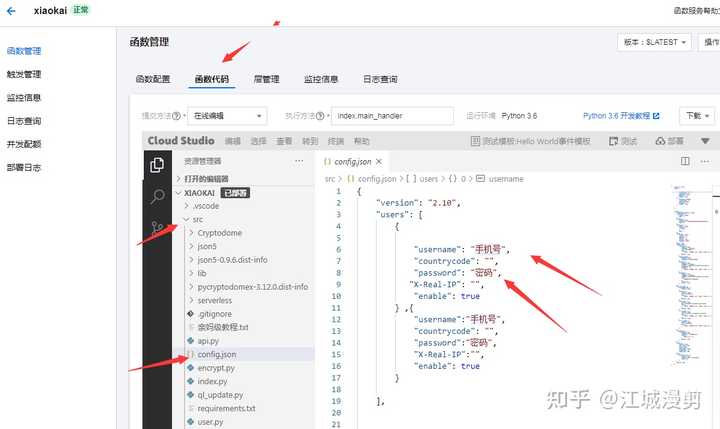Open the 版本: $LATEST version dropdown

coord(654,42)
